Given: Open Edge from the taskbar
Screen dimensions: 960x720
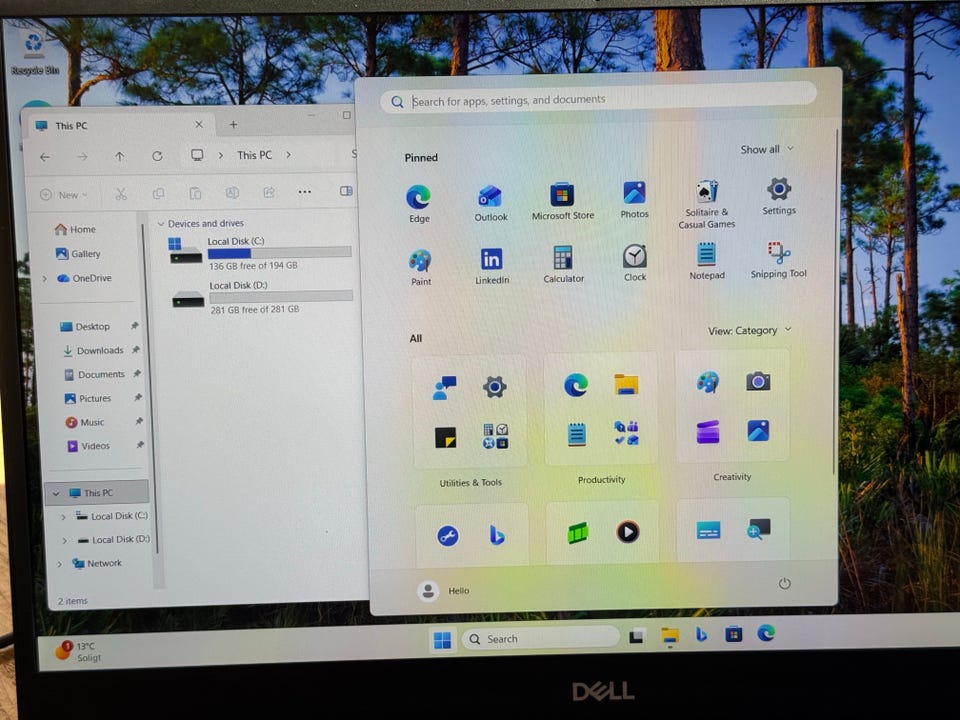Looking at the screenshot, I should click(x=766, y=633).
